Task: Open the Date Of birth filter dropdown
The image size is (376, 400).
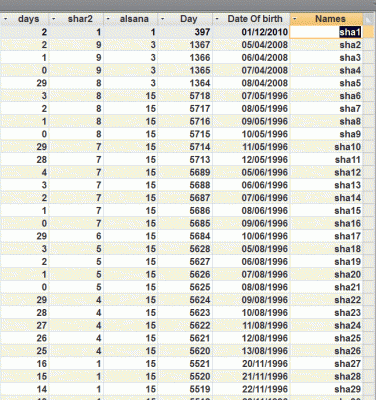Action: click(x=217, y=19)
